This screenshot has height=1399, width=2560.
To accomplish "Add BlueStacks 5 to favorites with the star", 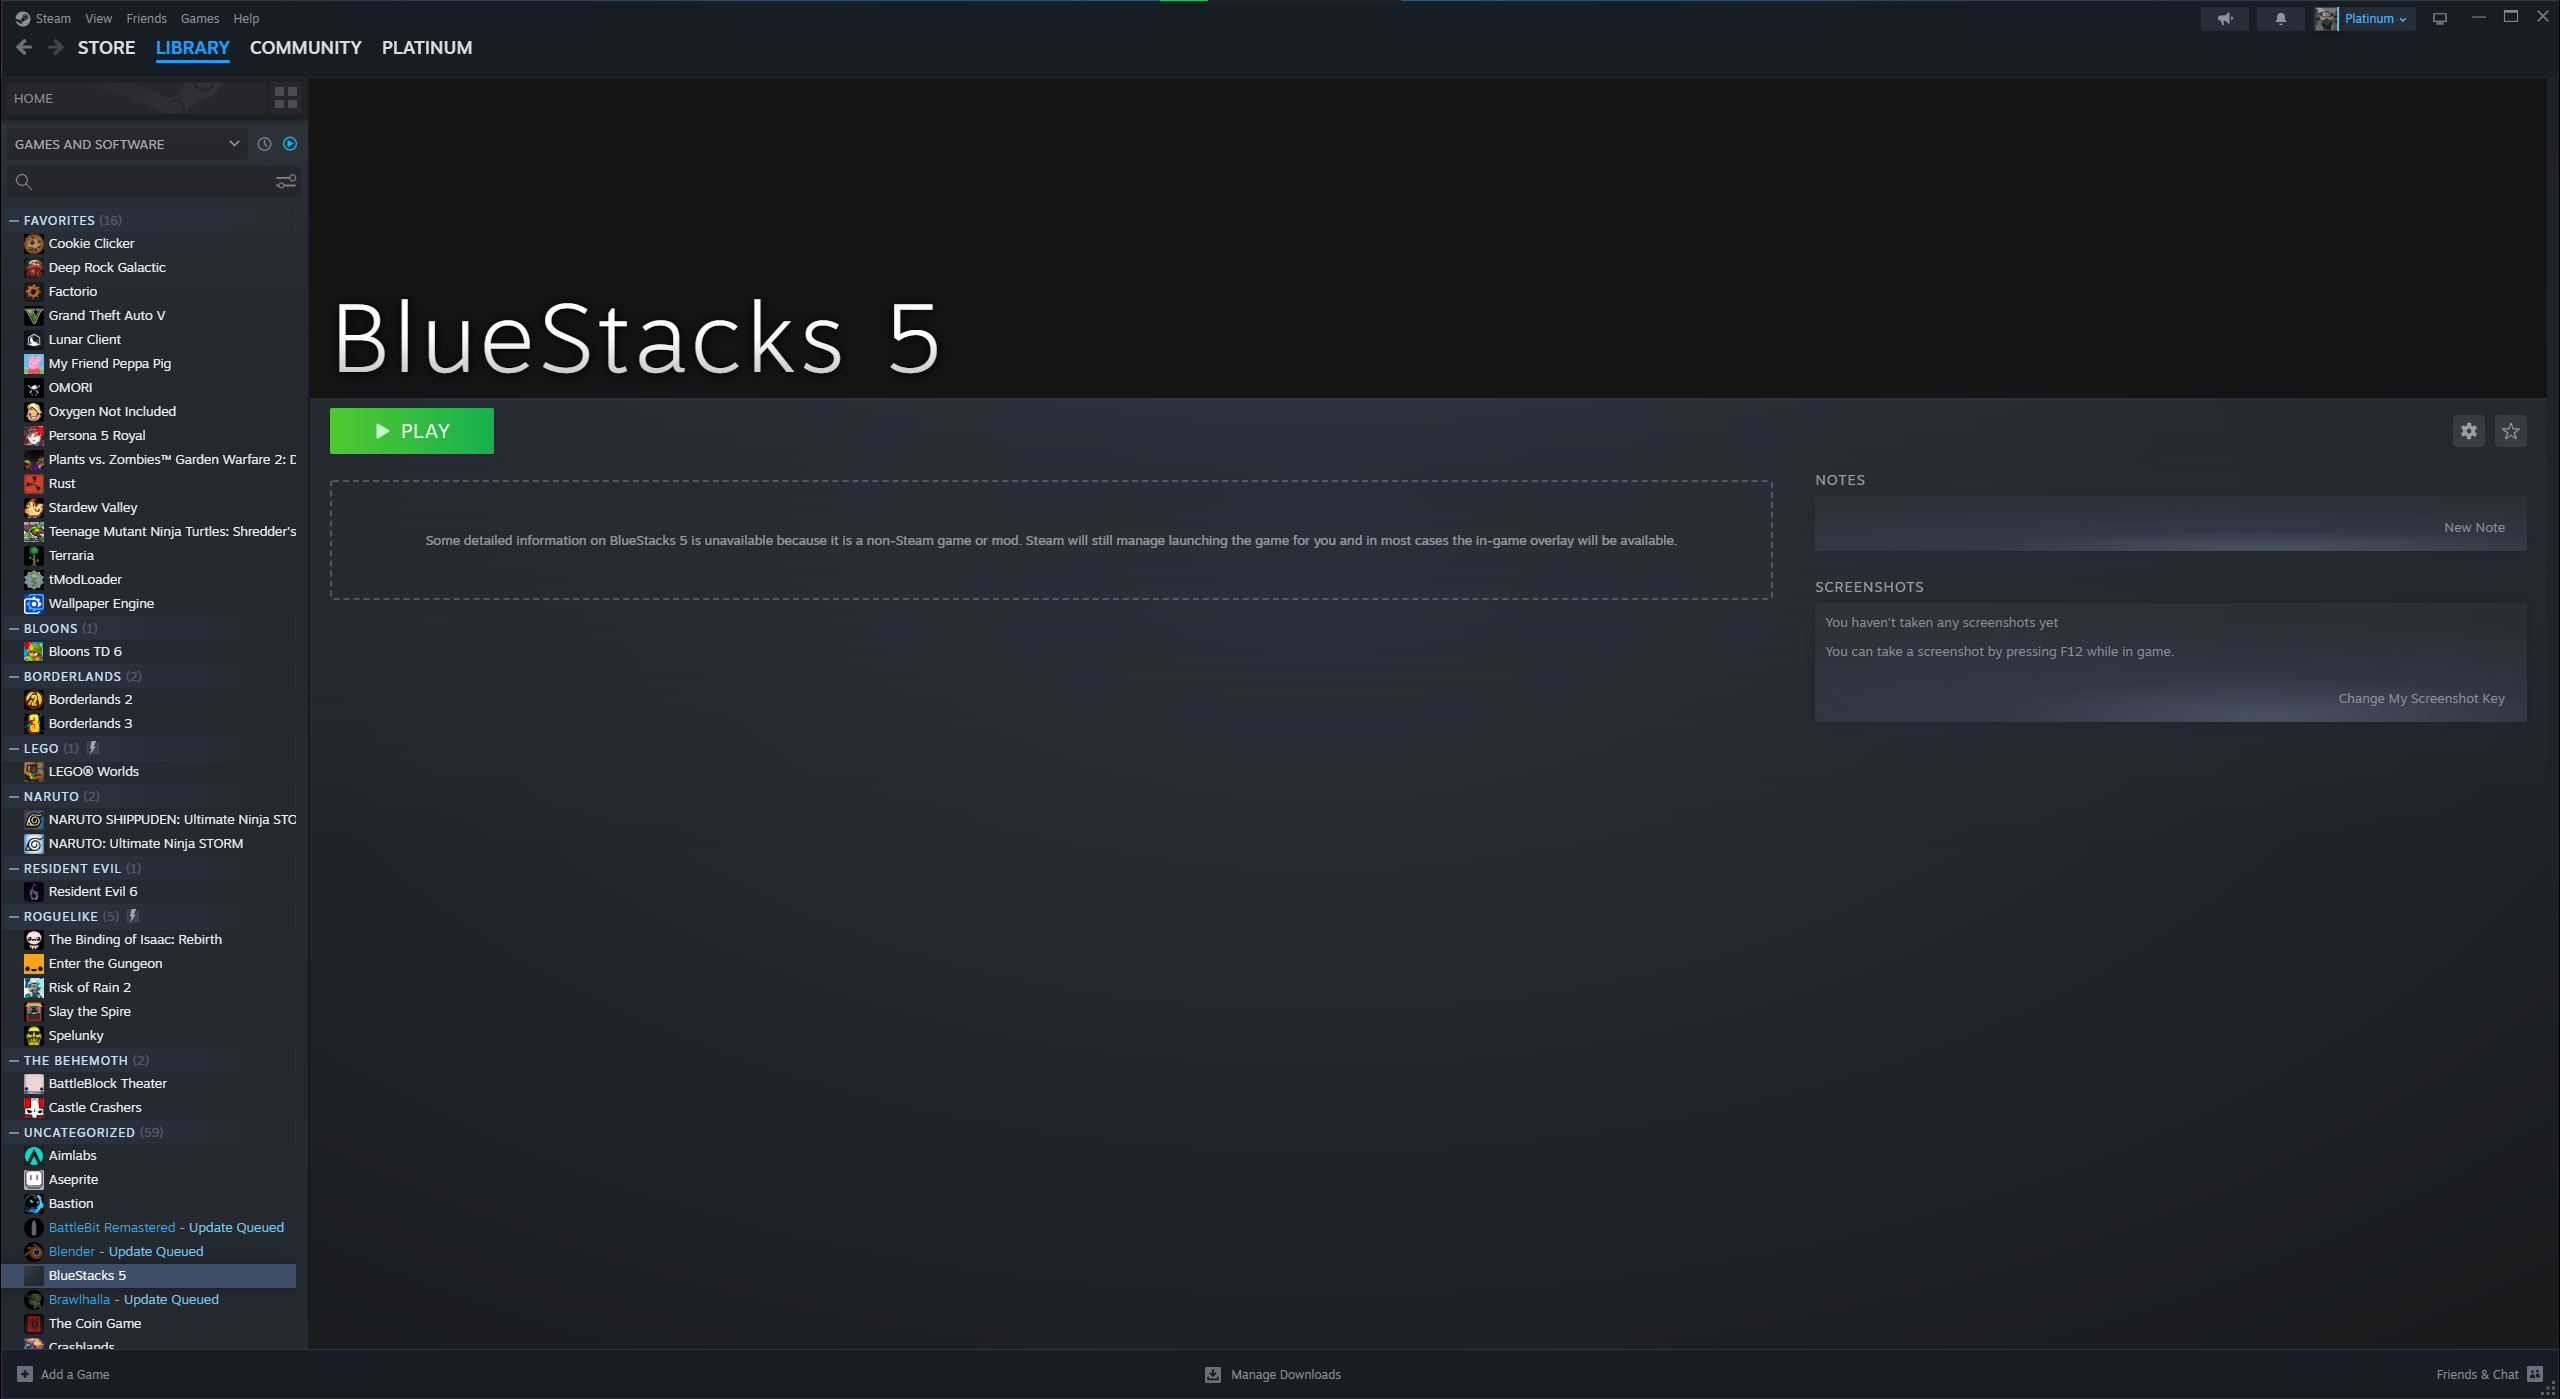I will 2510,431.
